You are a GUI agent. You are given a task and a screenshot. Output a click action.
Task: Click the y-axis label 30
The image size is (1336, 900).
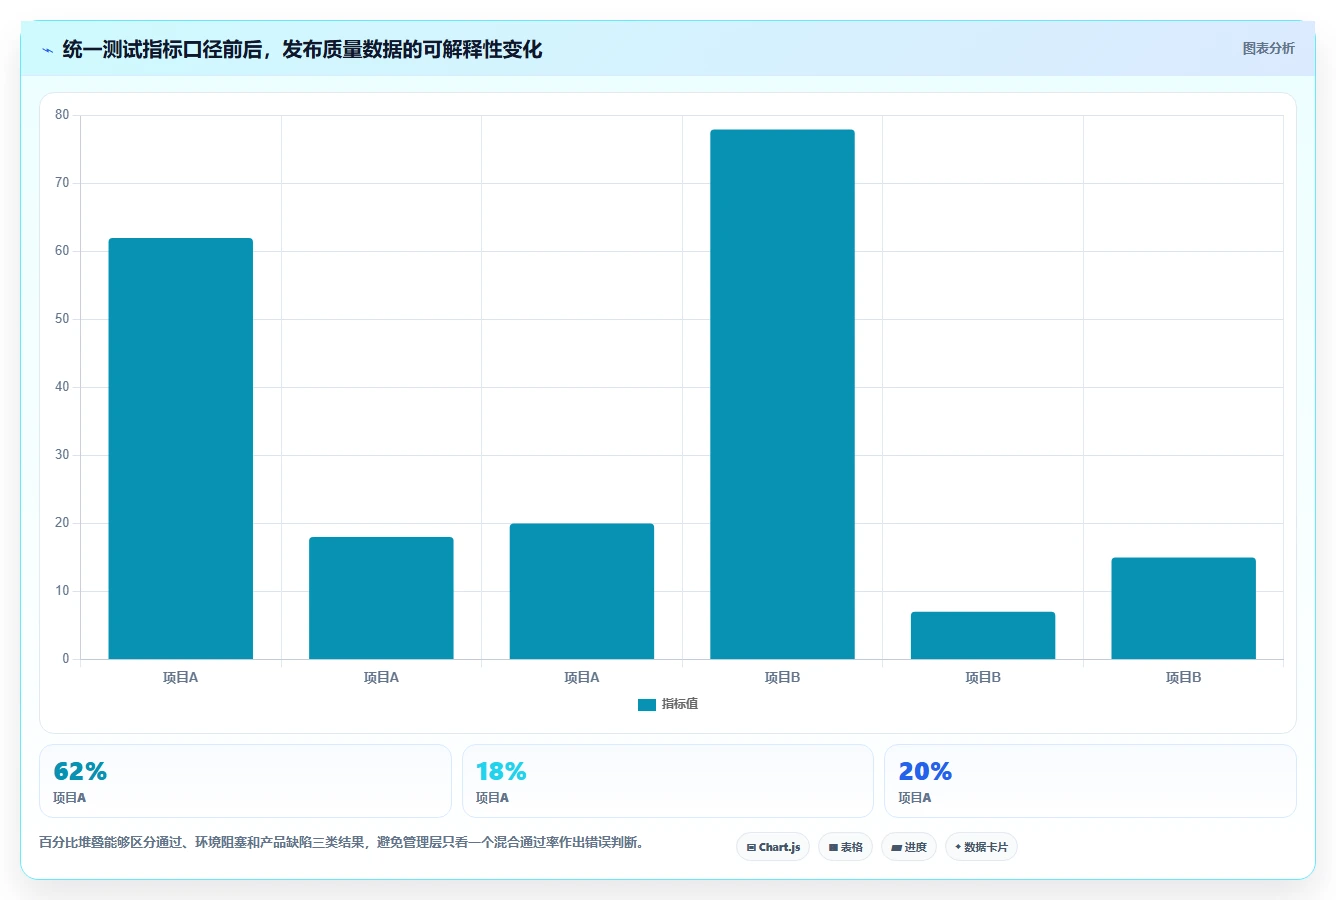62,455
